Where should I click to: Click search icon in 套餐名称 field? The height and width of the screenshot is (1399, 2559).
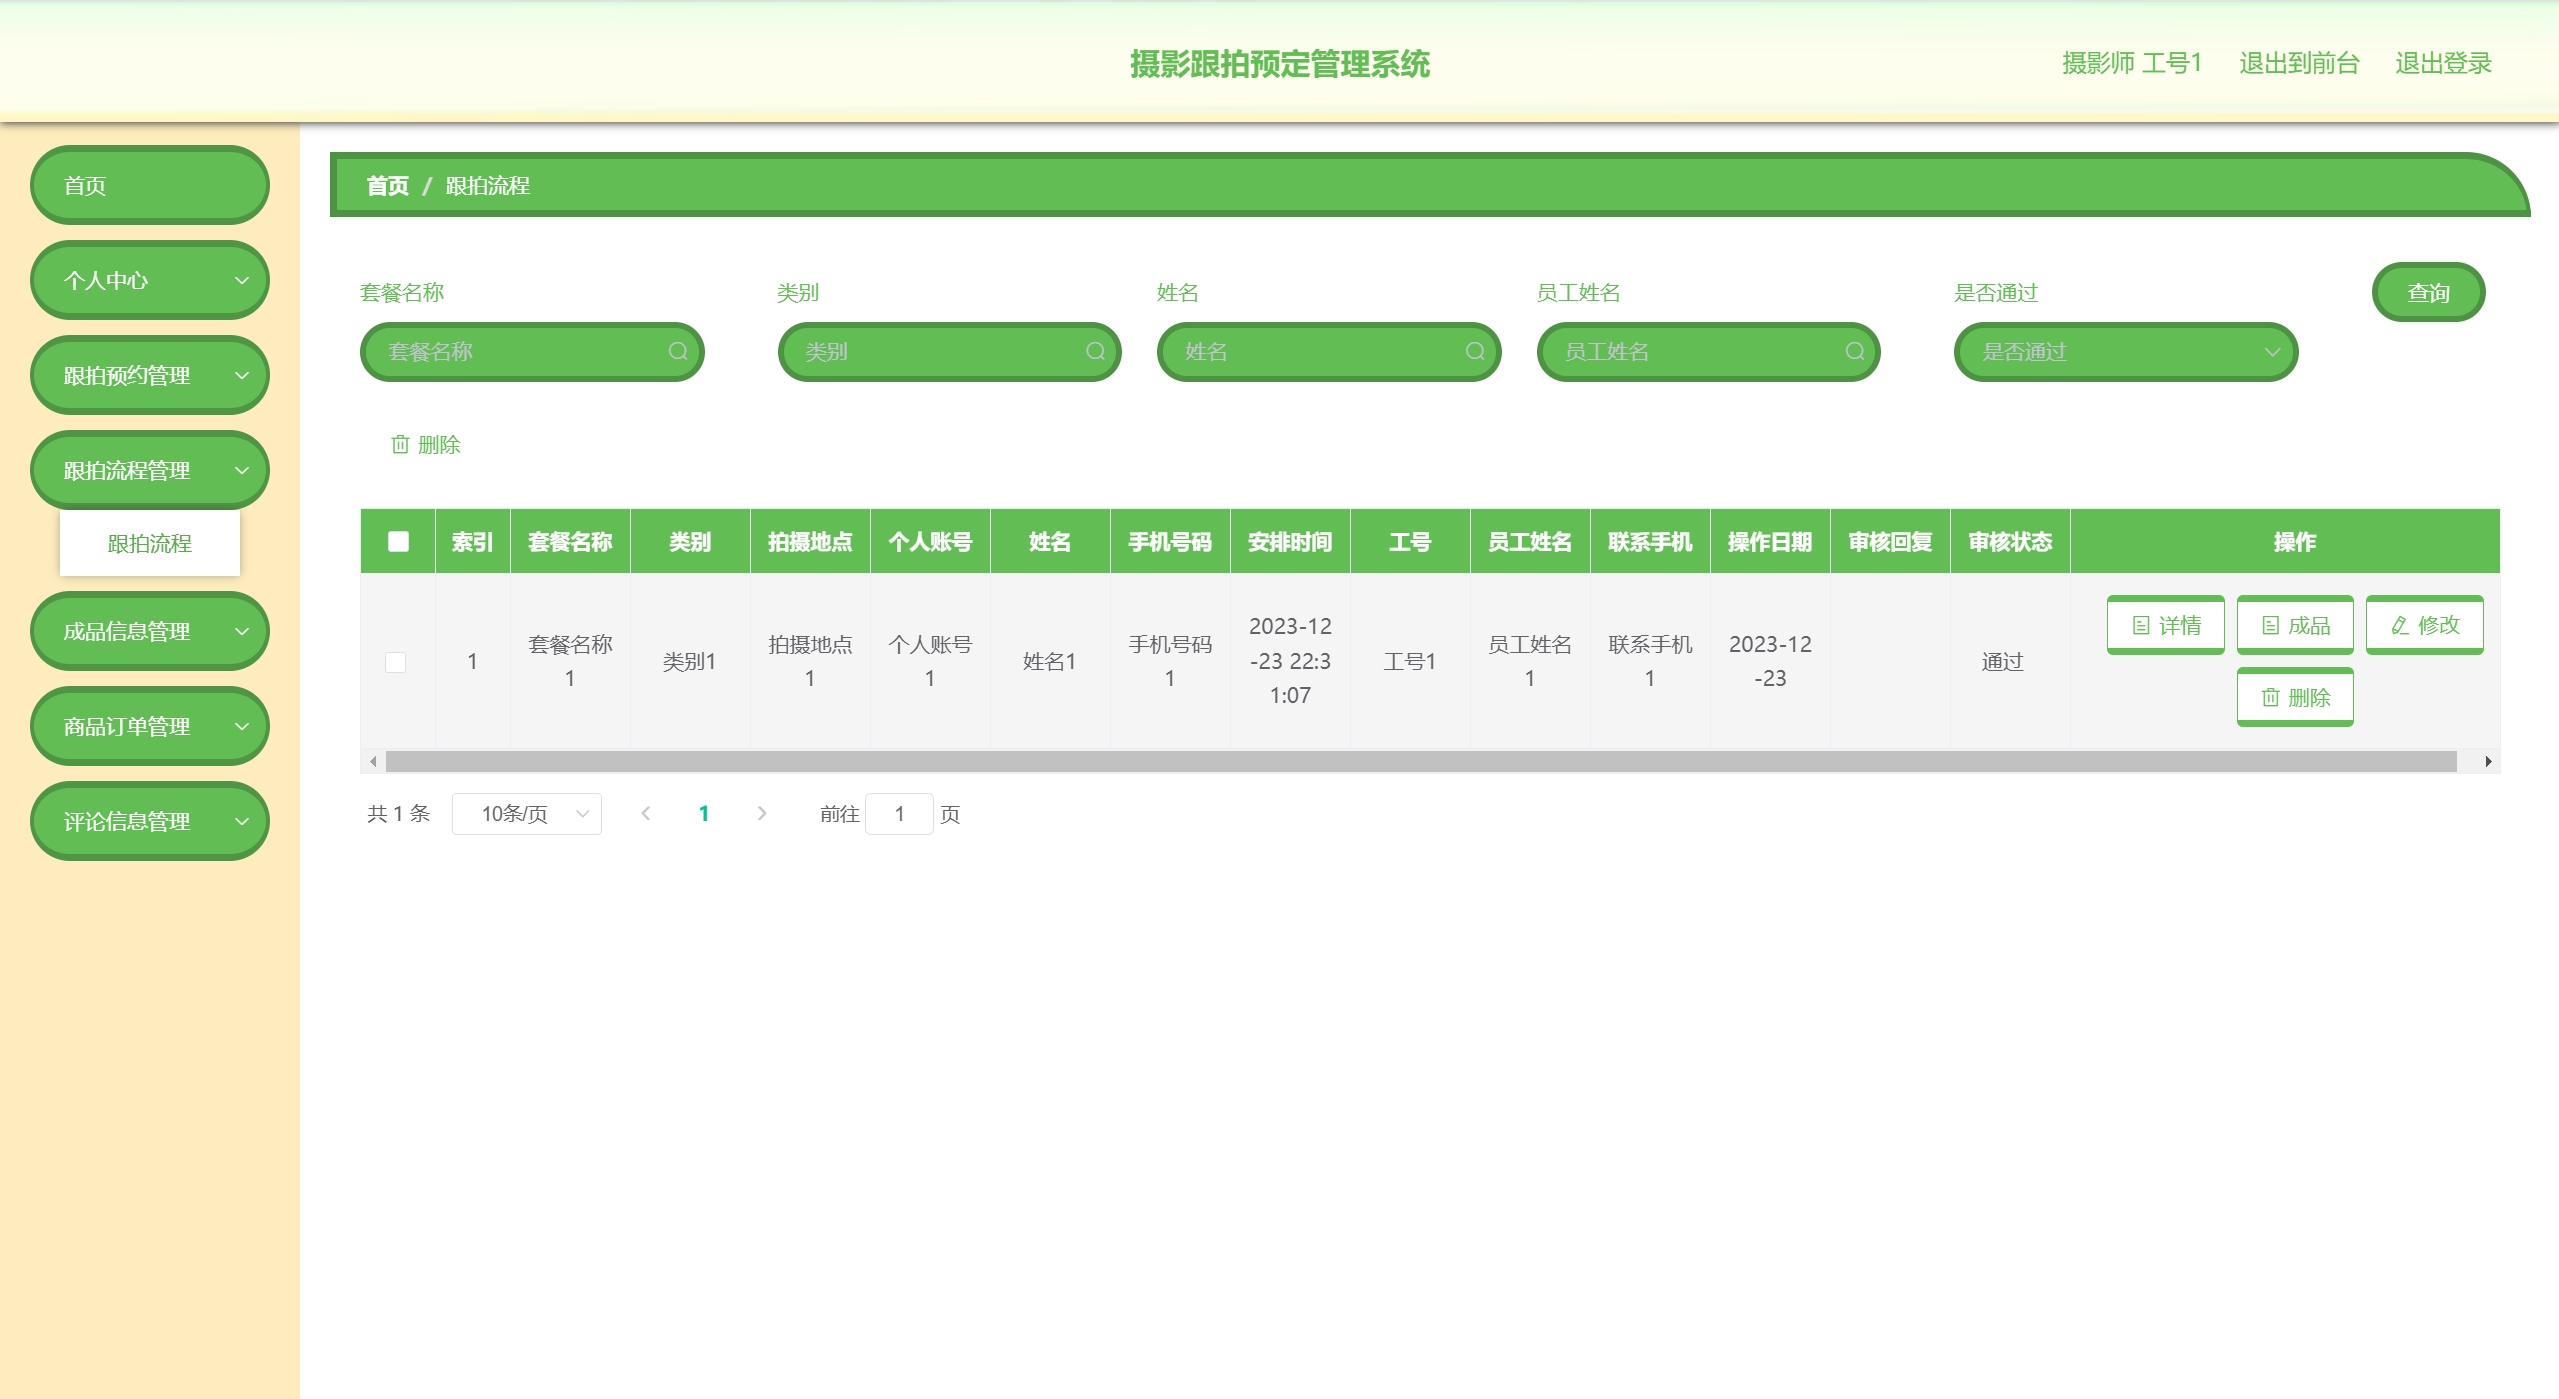tap(678, 351)
